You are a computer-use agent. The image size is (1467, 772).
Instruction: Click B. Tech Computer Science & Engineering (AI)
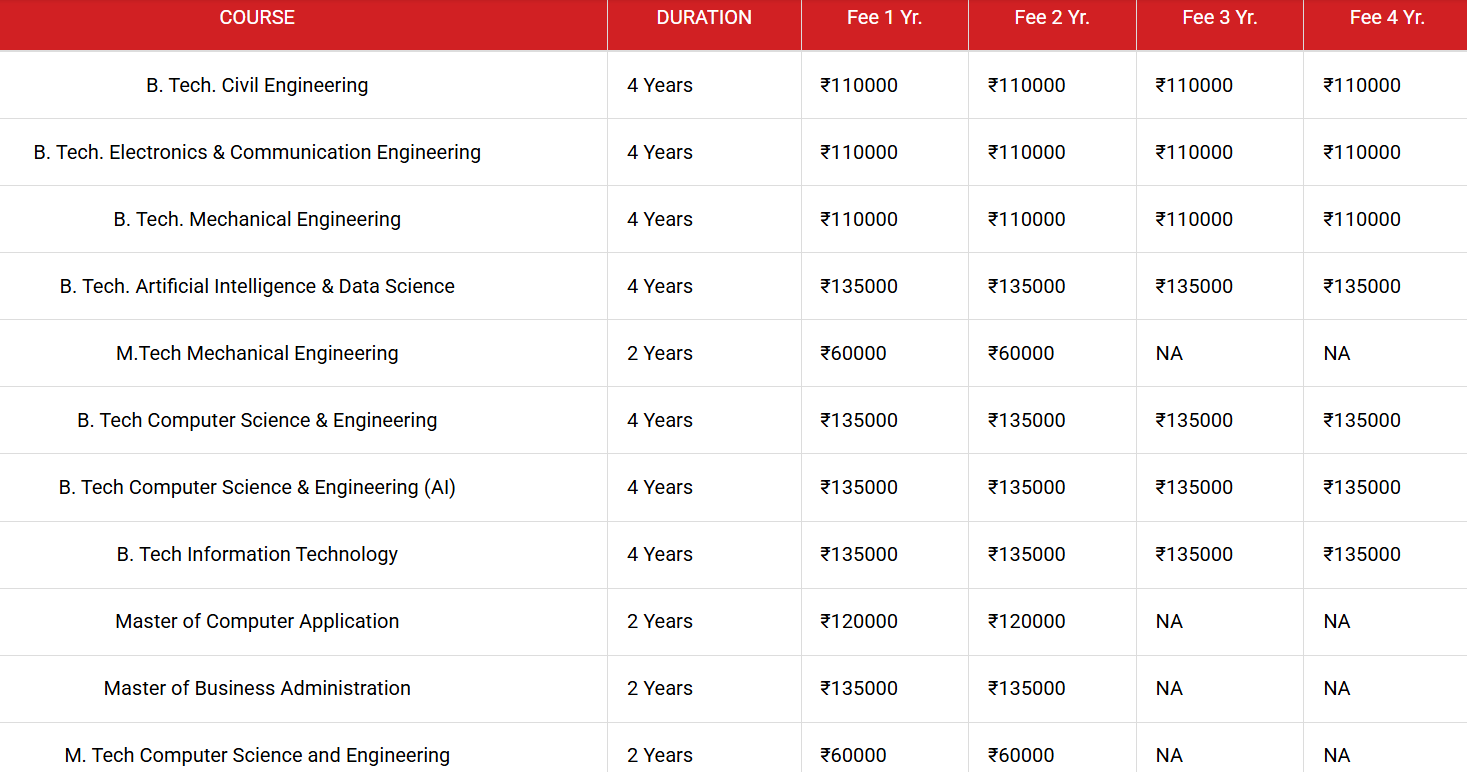[257, 488]
